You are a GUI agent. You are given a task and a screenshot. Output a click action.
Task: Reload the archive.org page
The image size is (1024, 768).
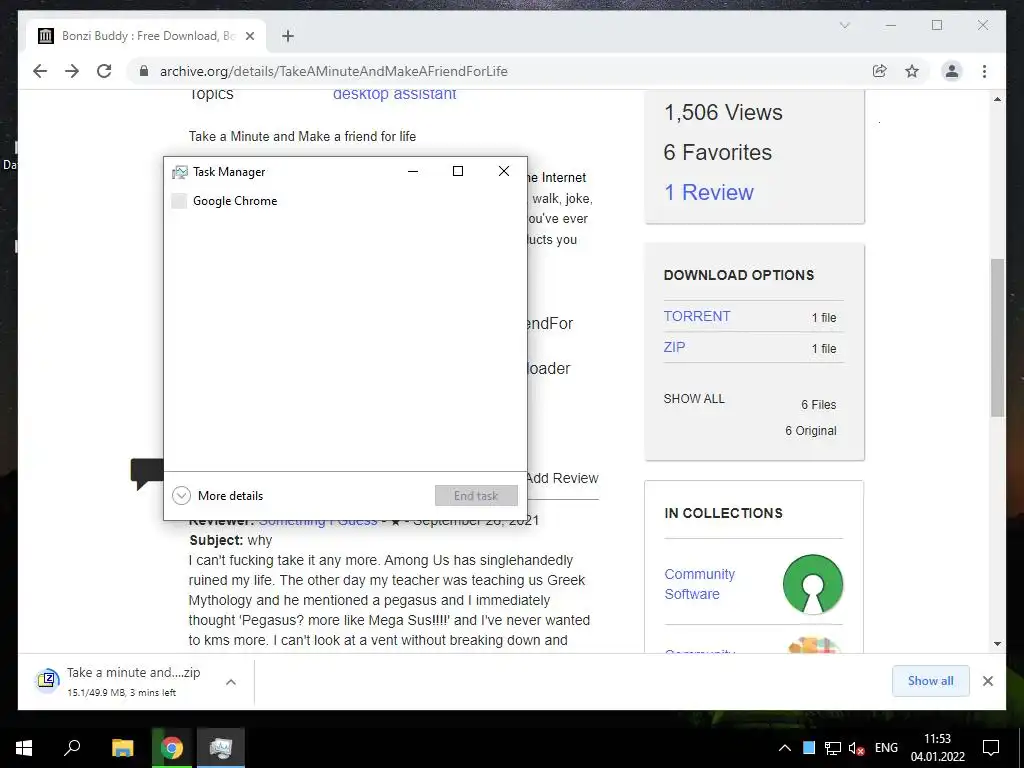tap(104, 71)
